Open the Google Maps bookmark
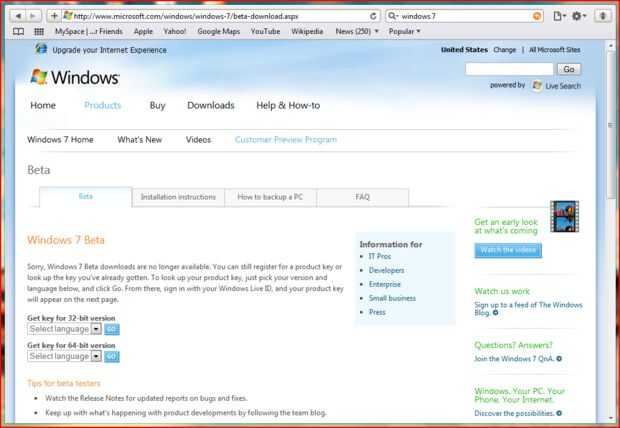 tap(219, 31)
